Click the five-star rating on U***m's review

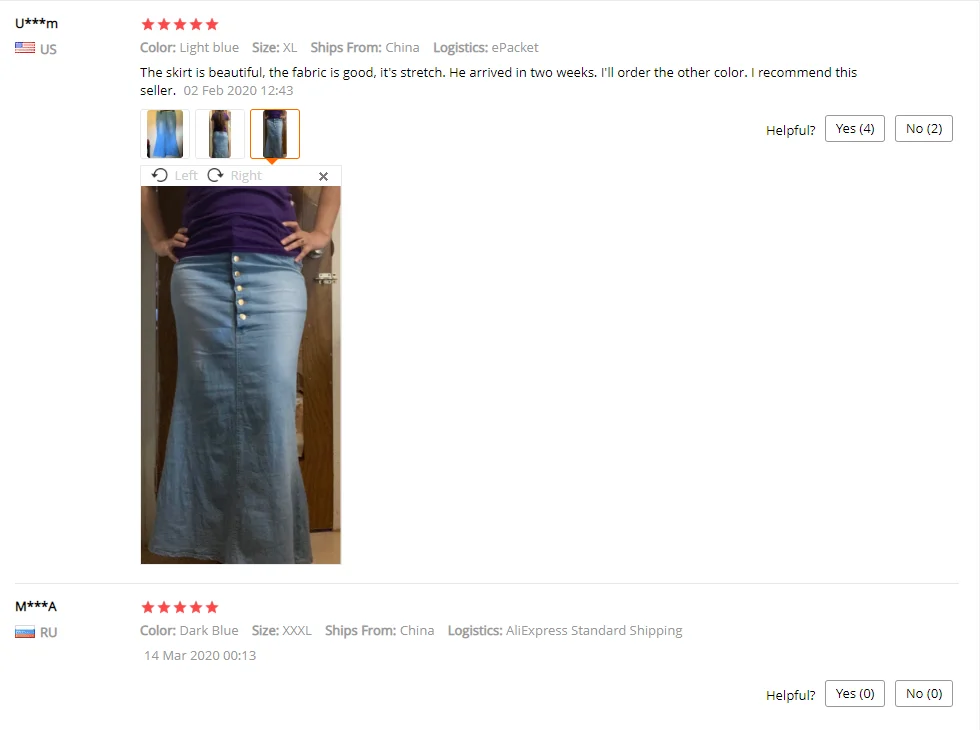point(180,24)
